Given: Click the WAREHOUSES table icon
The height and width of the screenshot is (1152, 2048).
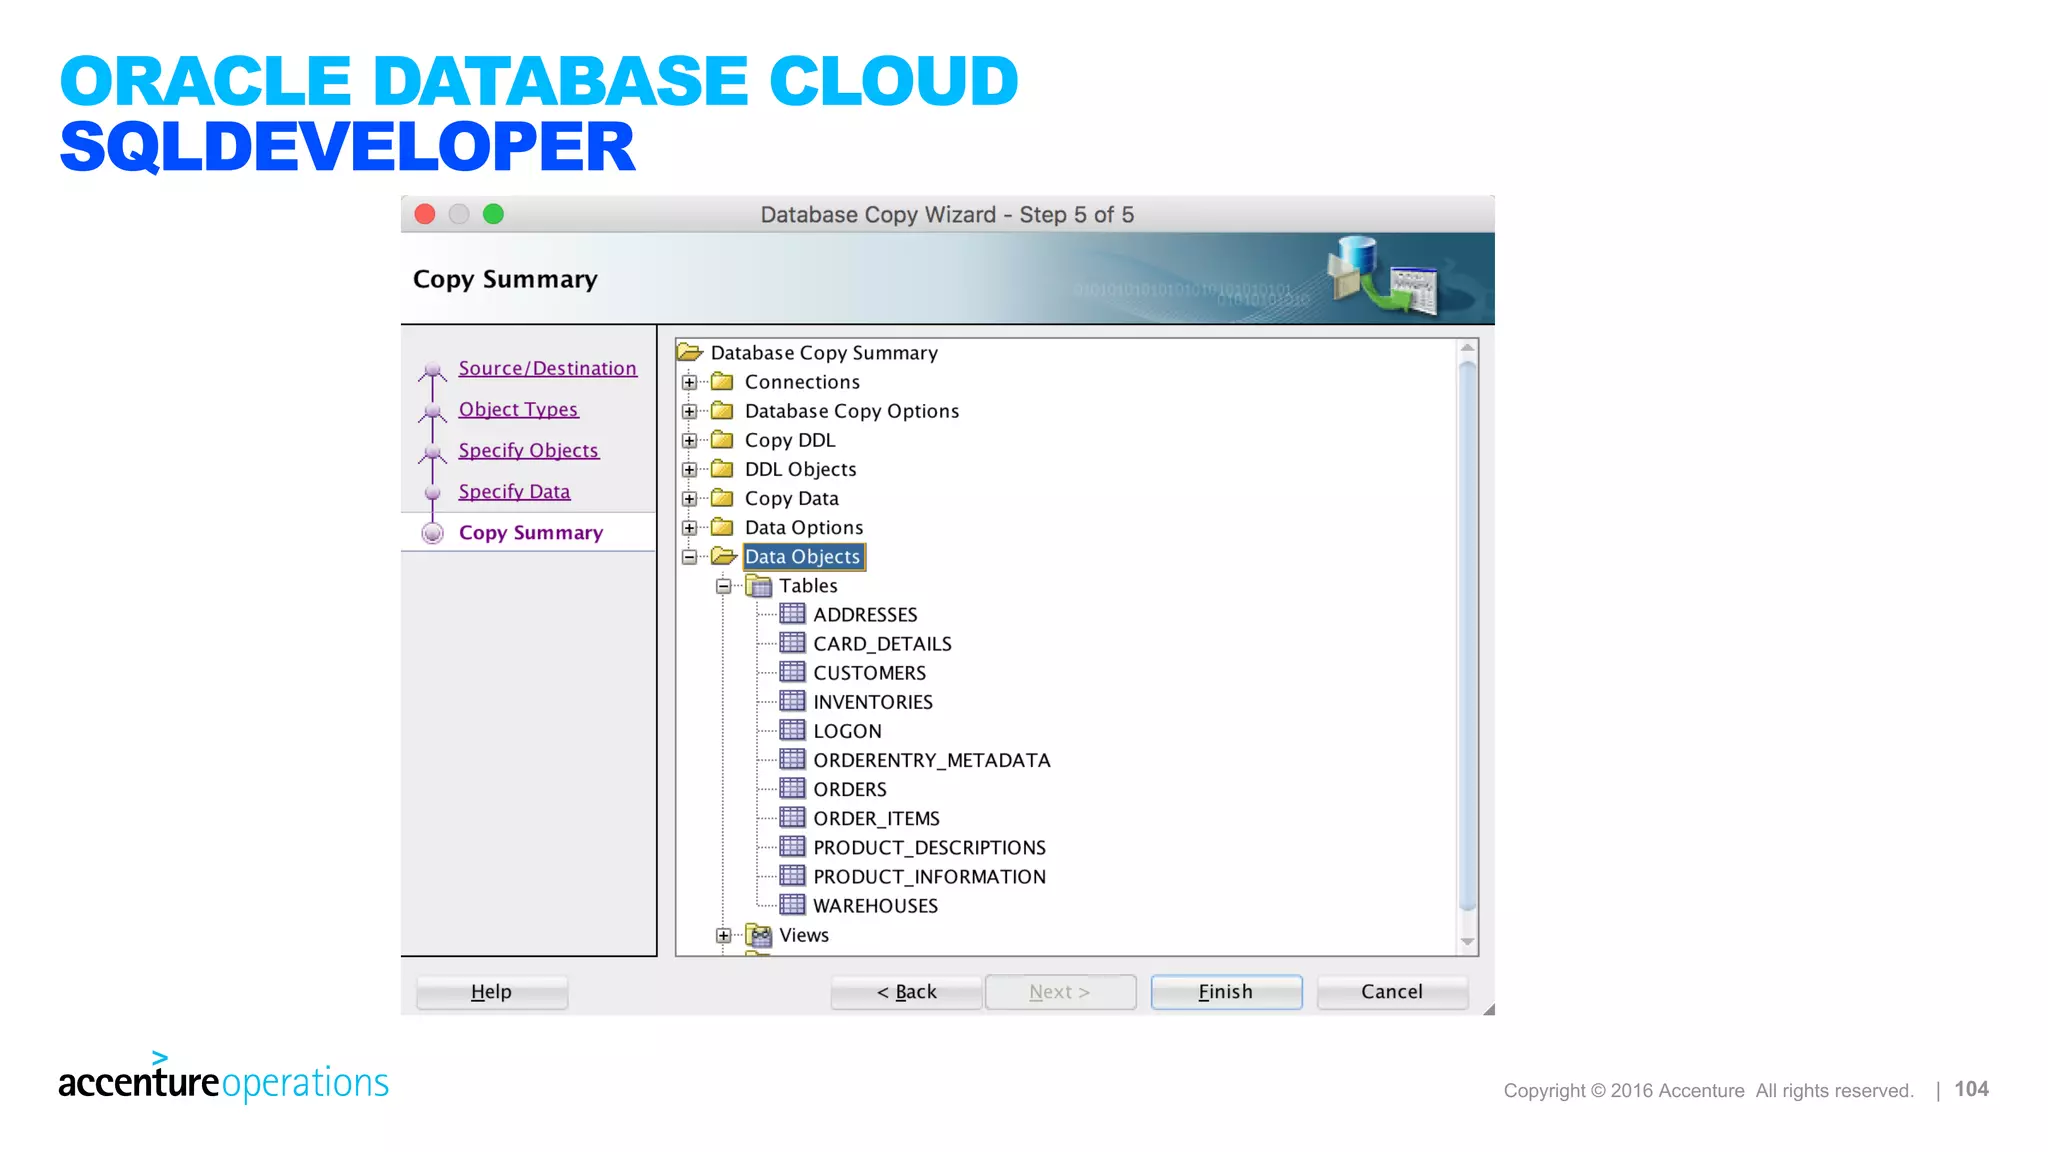Looking at the screenshot, I should tap(792, 904).
